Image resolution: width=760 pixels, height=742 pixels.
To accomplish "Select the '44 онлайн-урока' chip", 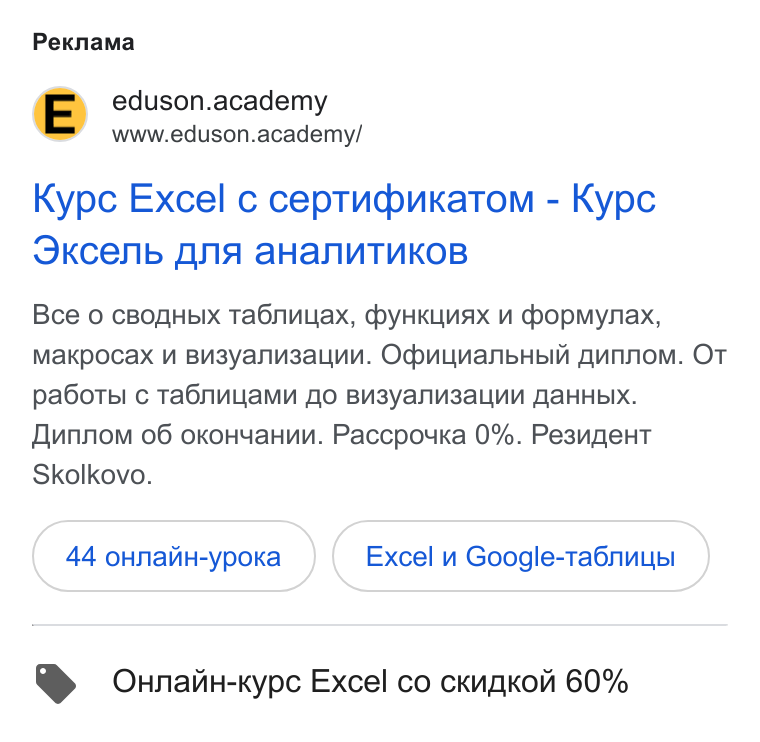I will [174, 556].
